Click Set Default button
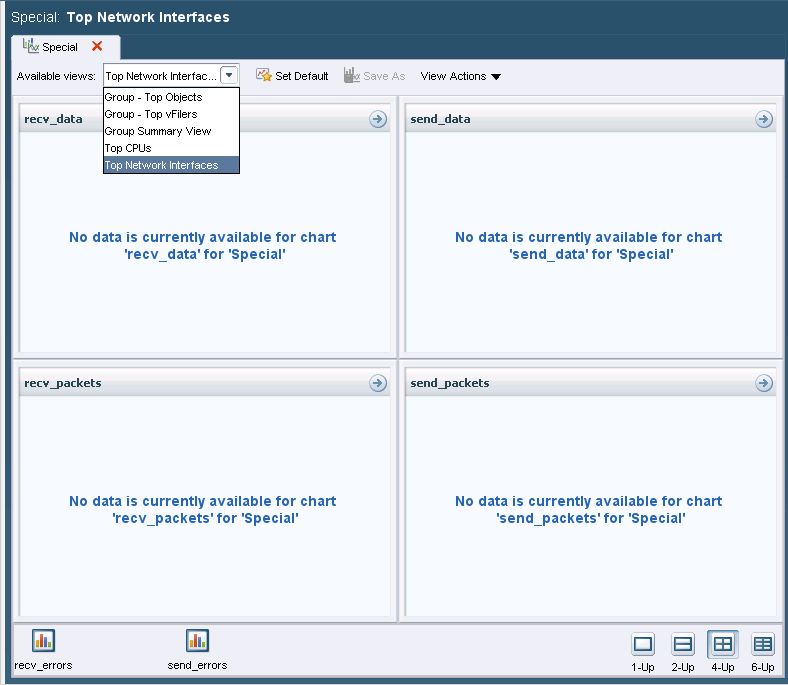This screenshot has height=685, width=788. [292, 76]
